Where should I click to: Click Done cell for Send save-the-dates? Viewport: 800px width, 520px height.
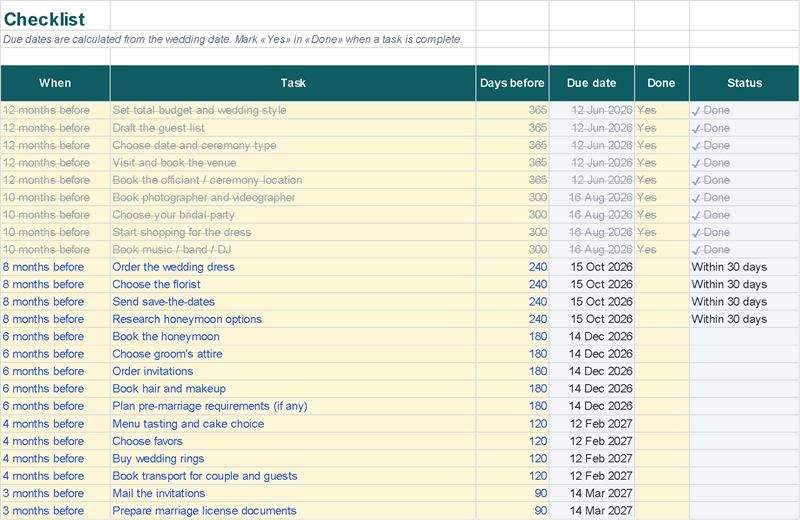662,302
